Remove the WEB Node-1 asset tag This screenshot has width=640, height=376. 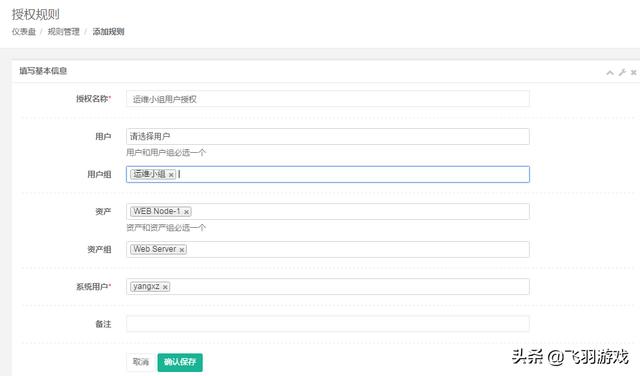coord(186,212)
